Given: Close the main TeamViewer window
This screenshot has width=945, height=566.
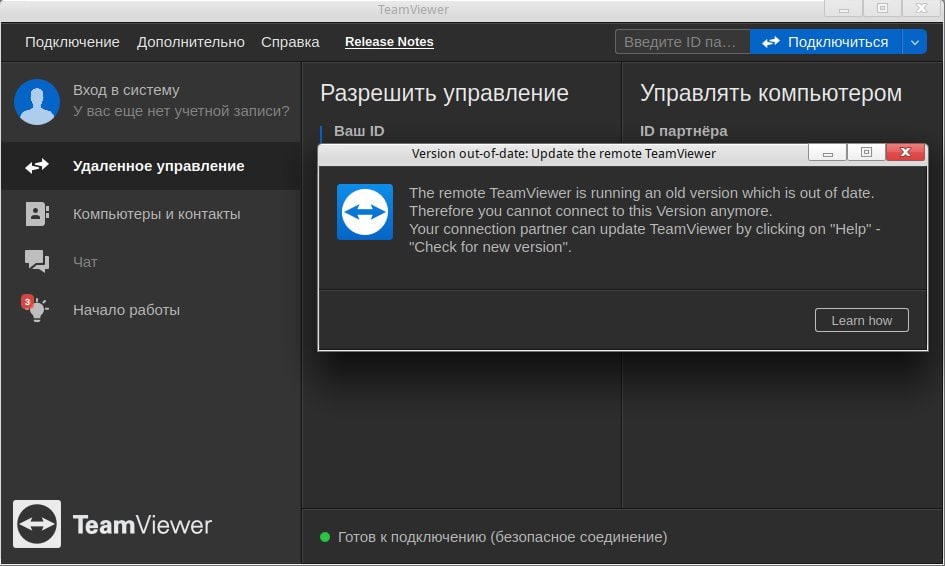Looking at the screenshot, I should (921, 8).
